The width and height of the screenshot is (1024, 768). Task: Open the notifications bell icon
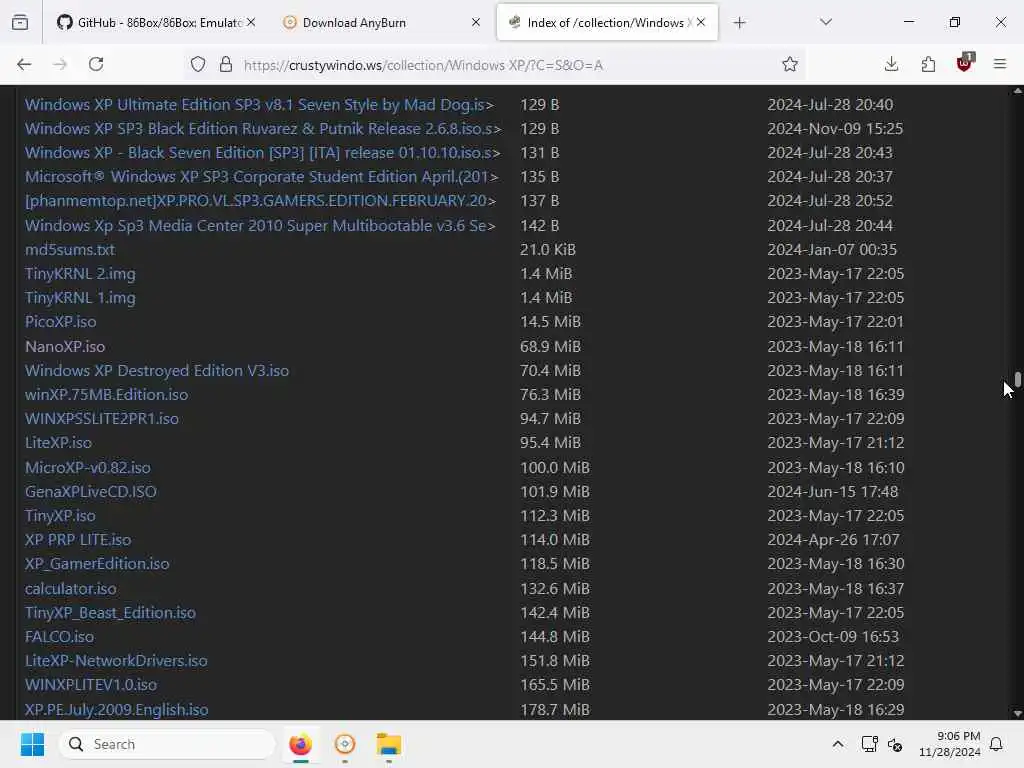pos(996,744)
